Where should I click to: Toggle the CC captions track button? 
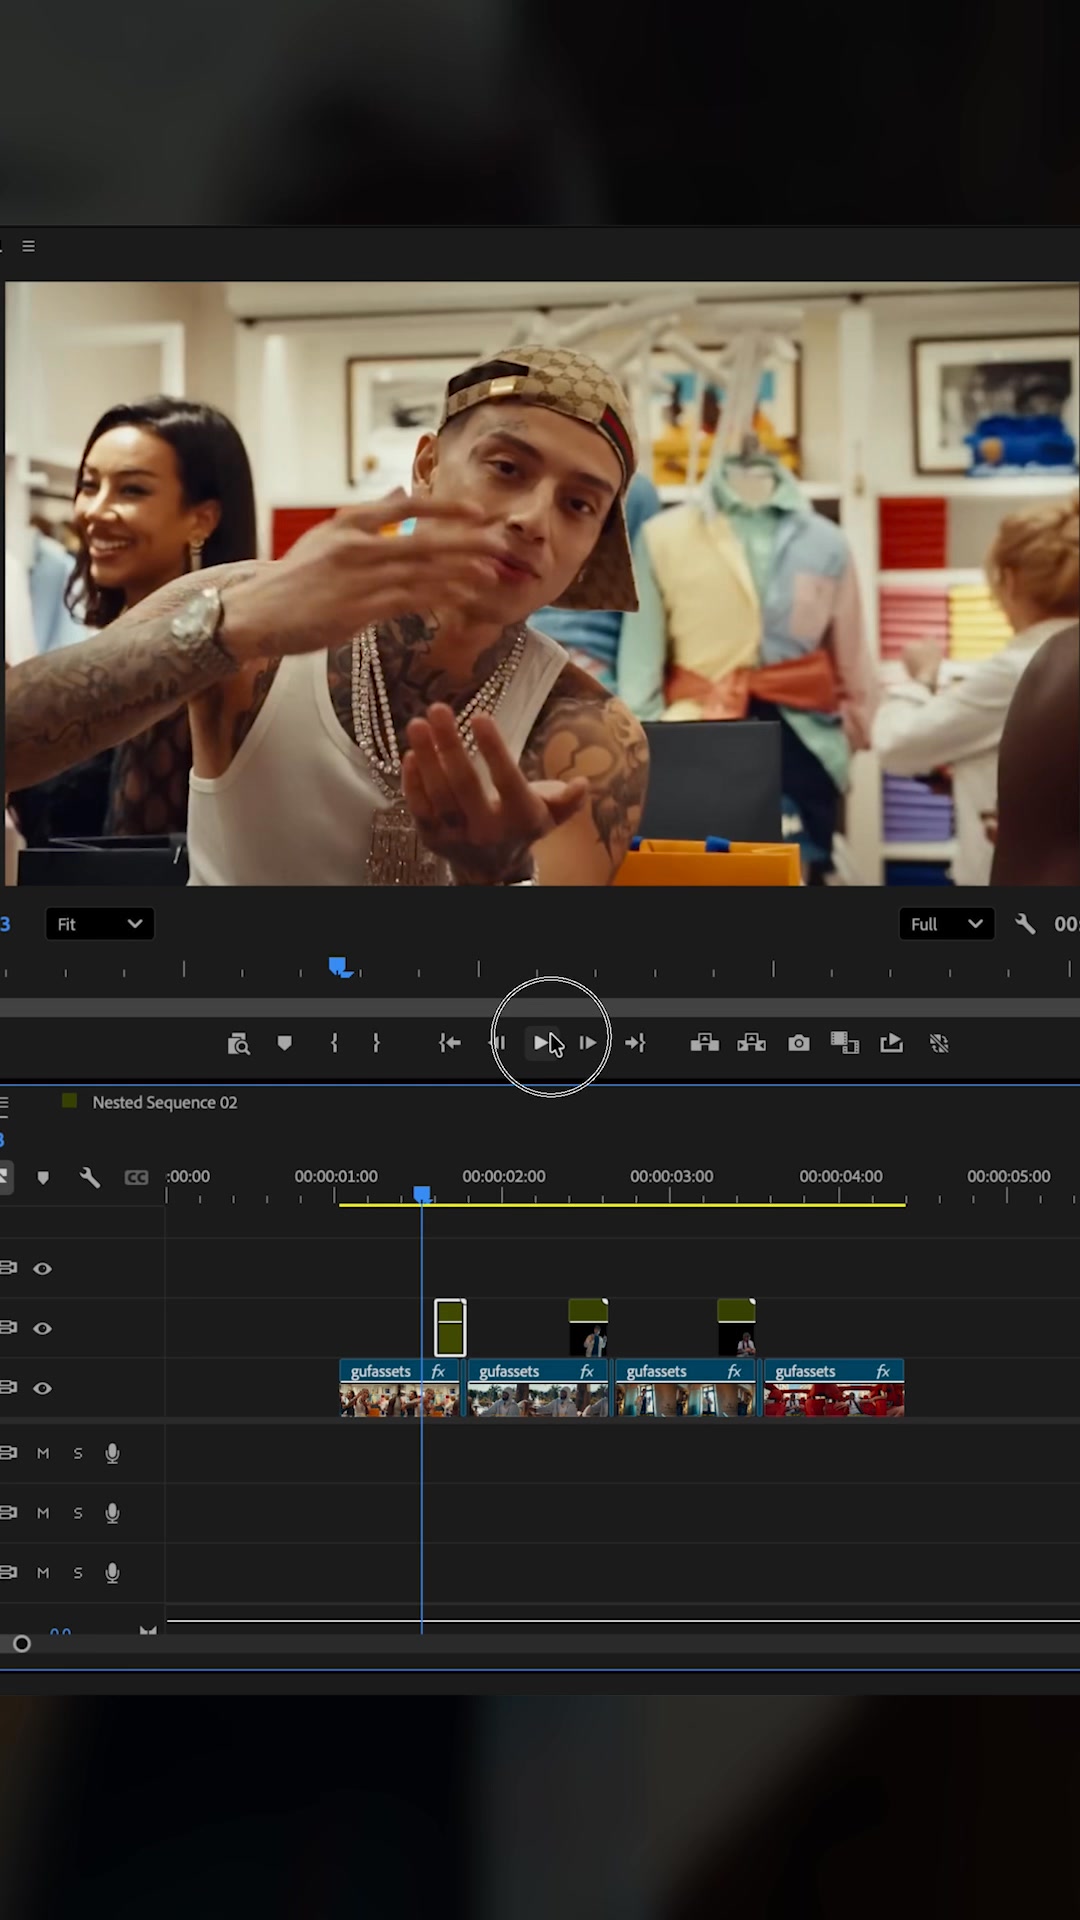136,1178
